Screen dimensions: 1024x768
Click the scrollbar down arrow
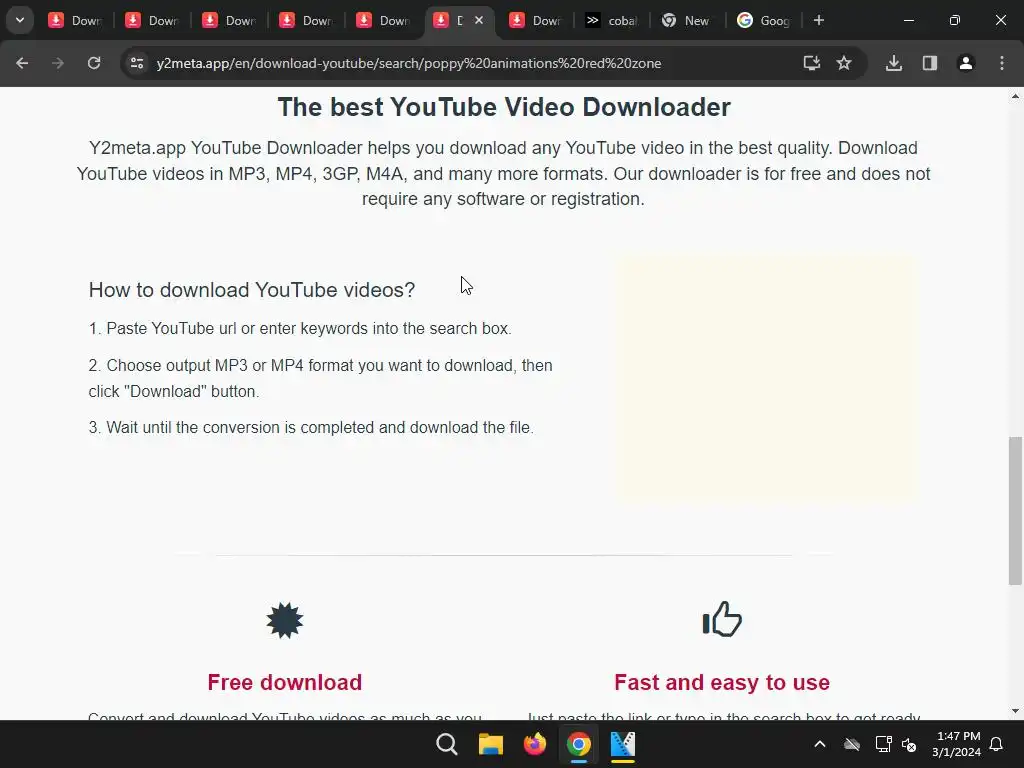click(1015, 711)
